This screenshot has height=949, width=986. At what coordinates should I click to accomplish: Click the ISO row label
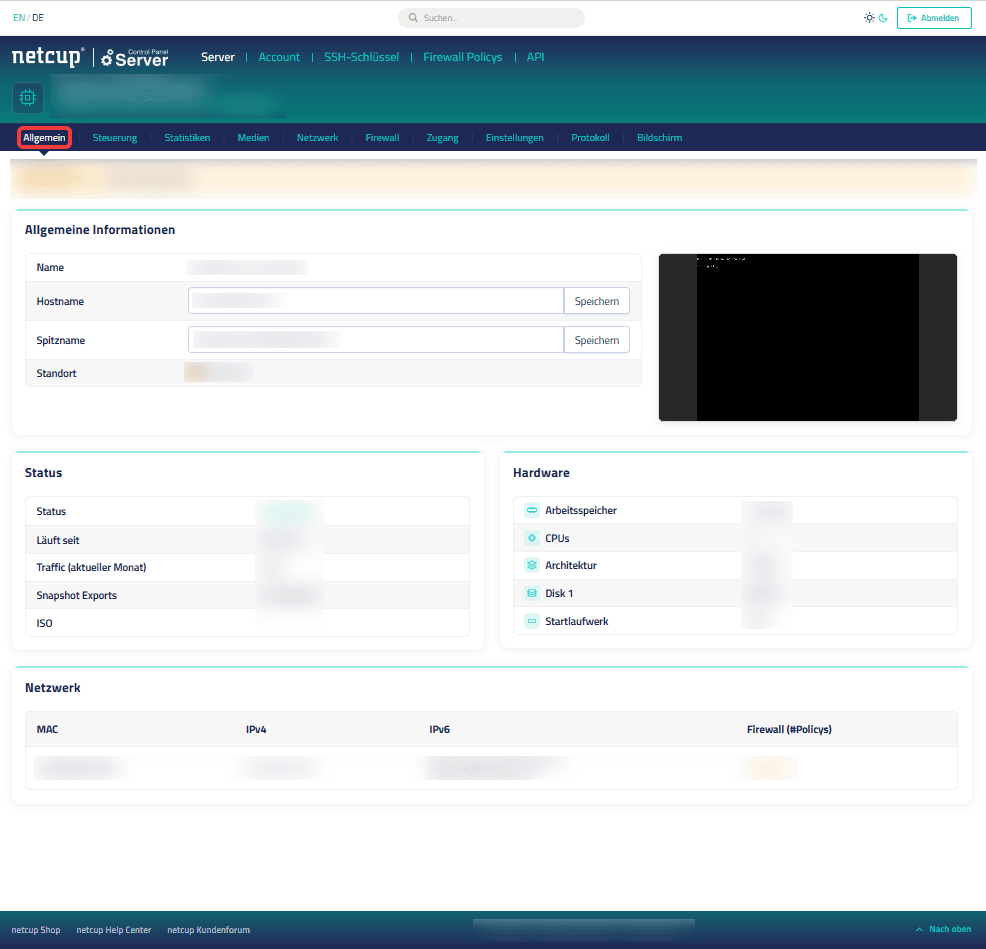44,623
